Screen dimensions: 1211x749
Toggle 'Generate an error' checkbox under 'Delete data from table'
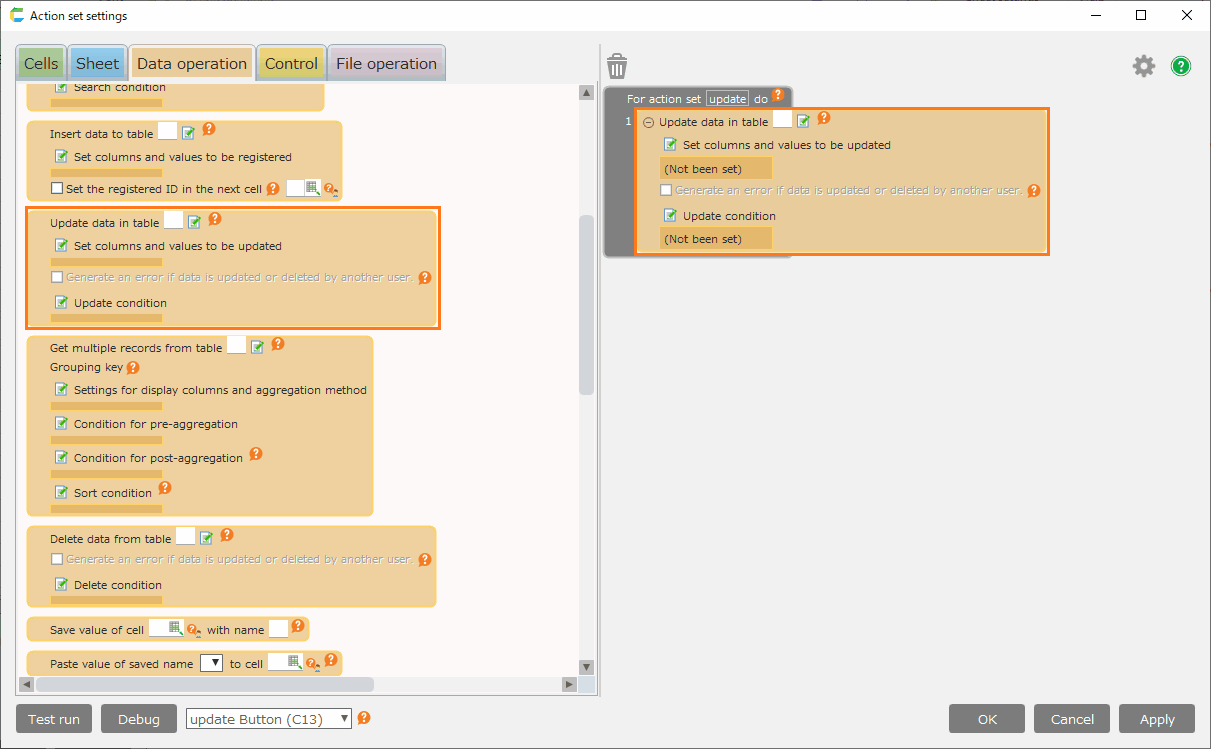click(57, 559)
